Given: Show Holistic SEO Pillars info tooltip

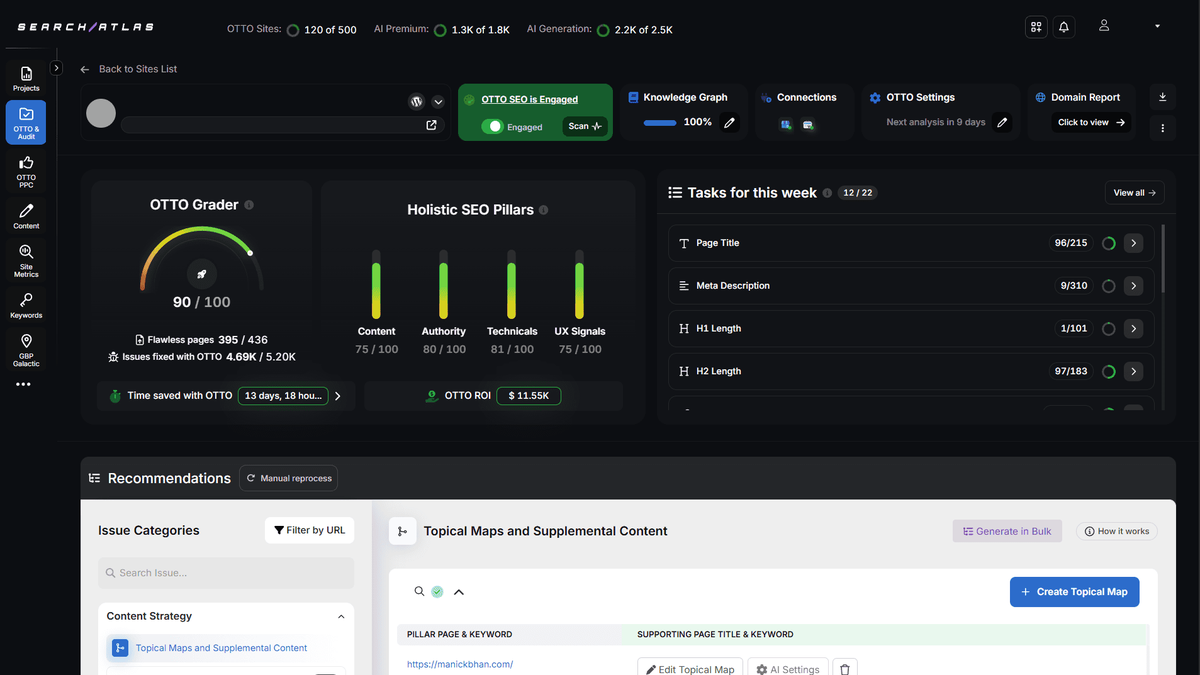Looking at the screenshot, I should coord(544,210).
